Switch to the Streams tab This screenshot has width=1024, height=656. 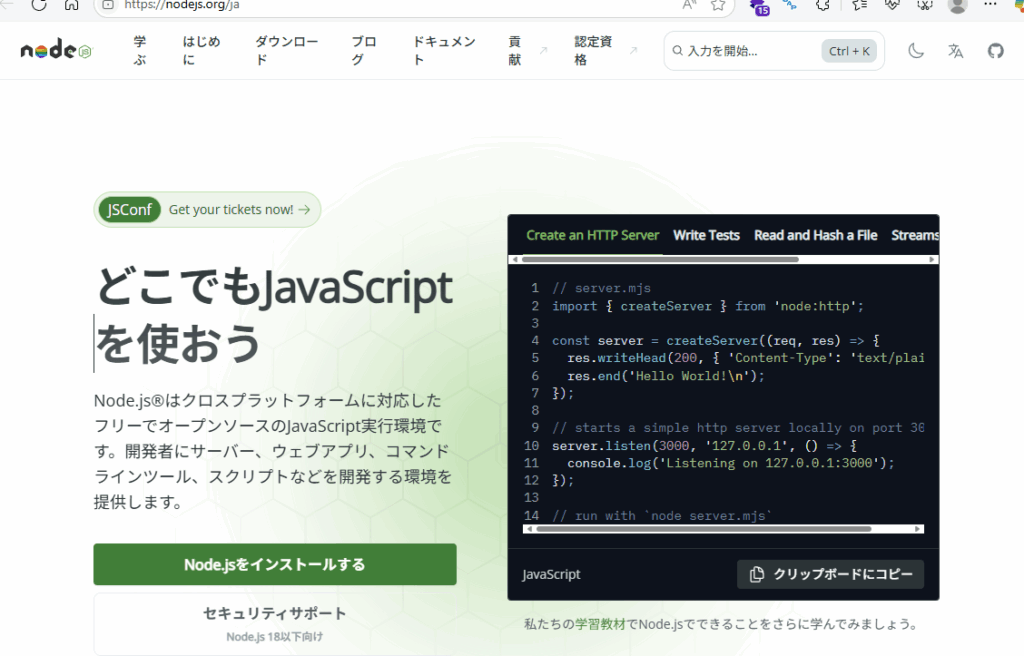click(x=914, y=235)
